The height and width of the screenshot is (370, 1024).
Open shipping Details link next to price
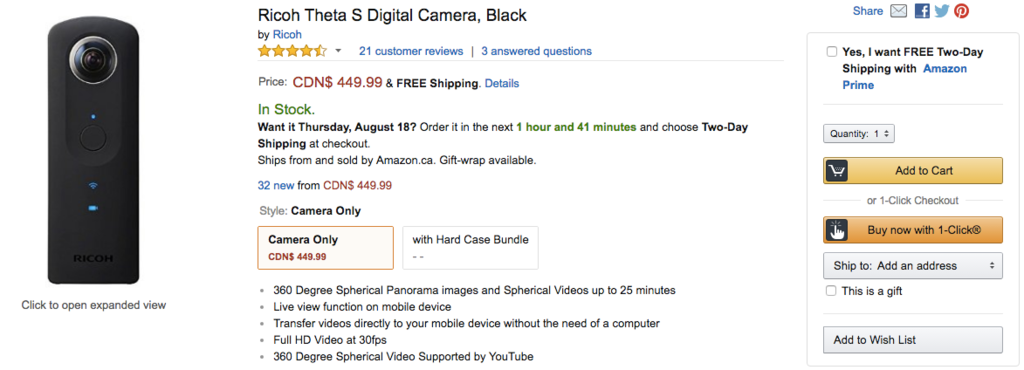point(502,84)
